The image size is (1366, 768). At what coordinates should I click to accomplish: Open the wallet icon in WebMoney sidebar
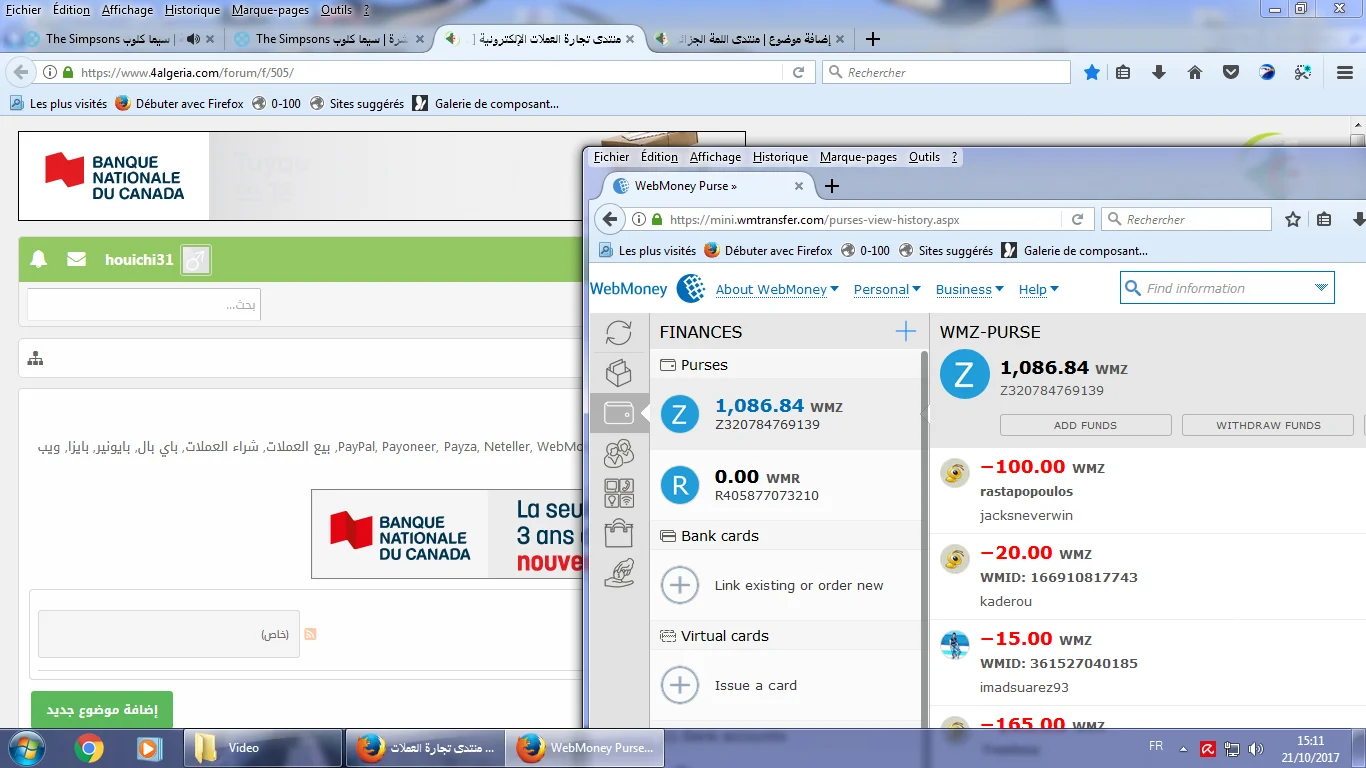point(619,413)
